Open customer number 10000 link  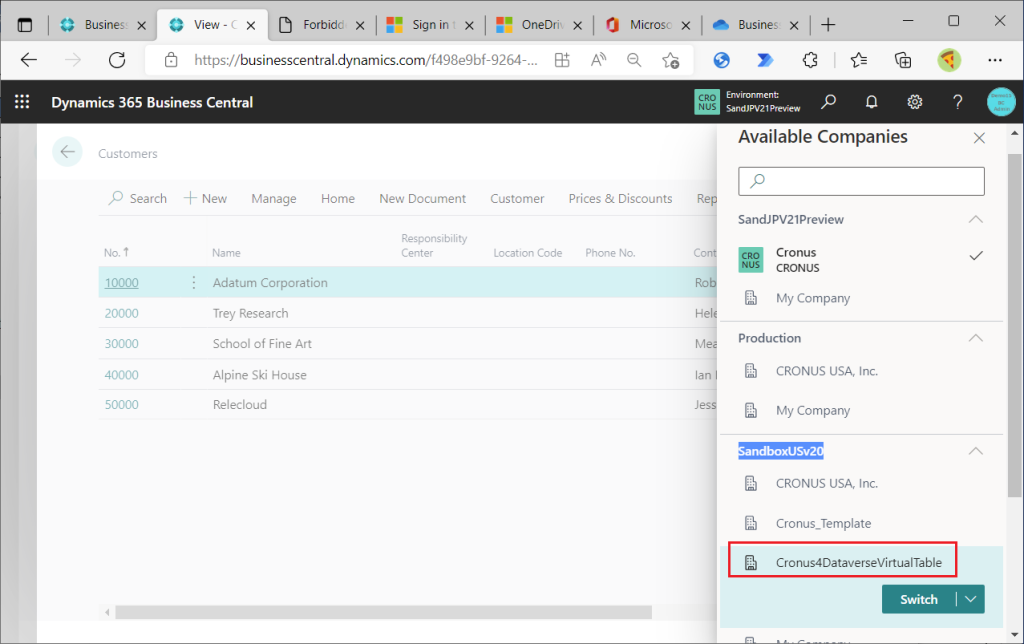click(121, 283)
